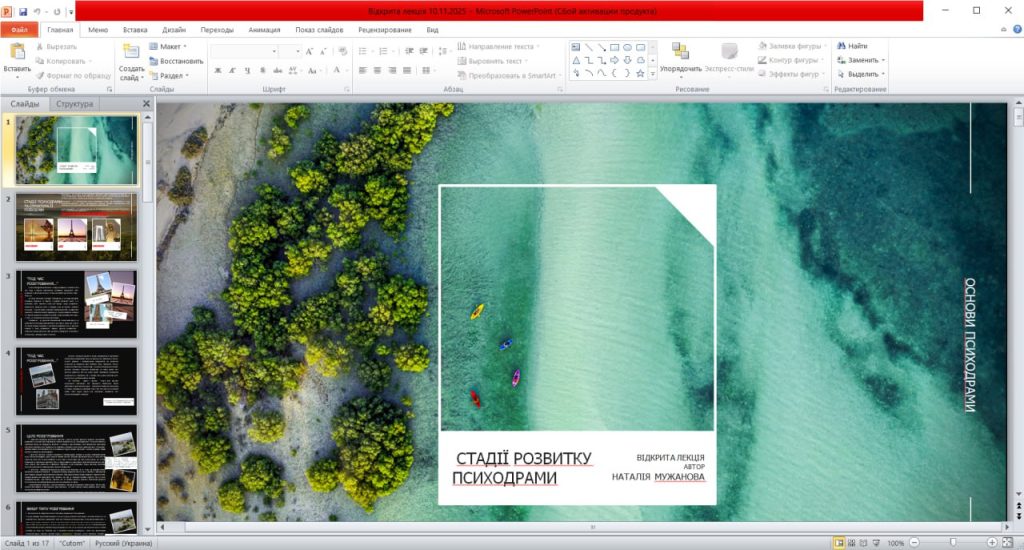Toggle italic К formatting button
Viewport: 1024px width, 550px height.
click(x=233, y=70)
